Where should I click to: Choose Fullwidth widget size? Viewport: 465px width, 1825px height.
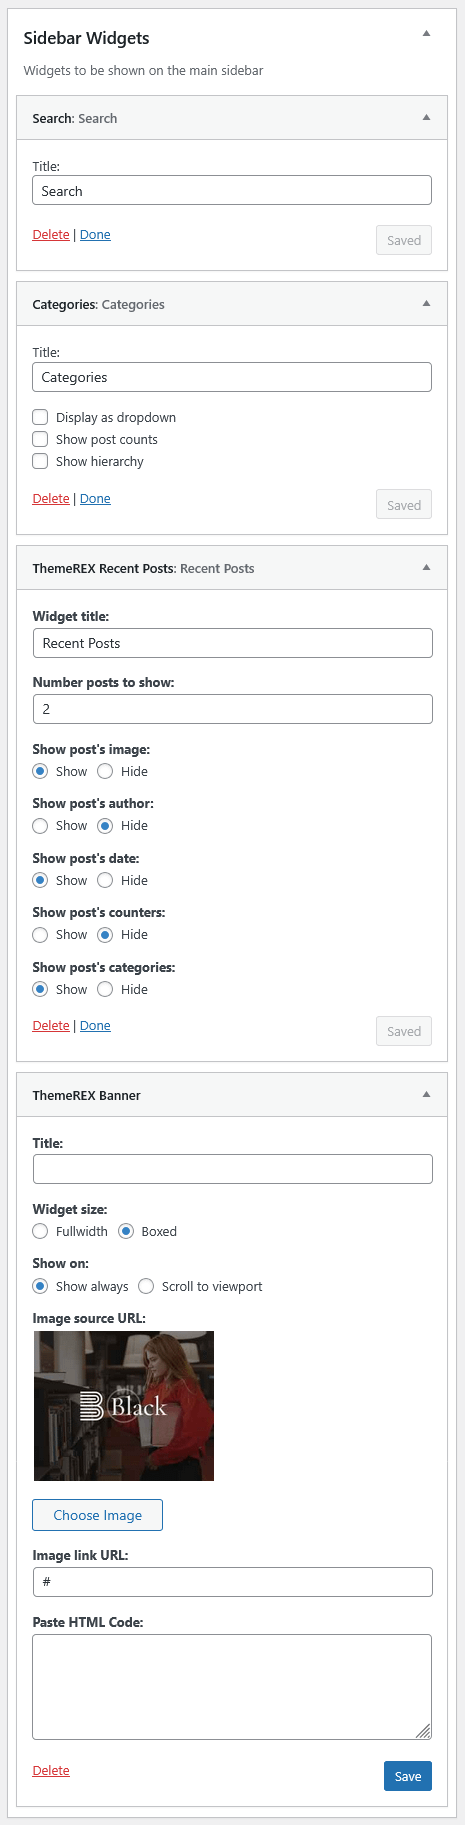coord(40,1231)
